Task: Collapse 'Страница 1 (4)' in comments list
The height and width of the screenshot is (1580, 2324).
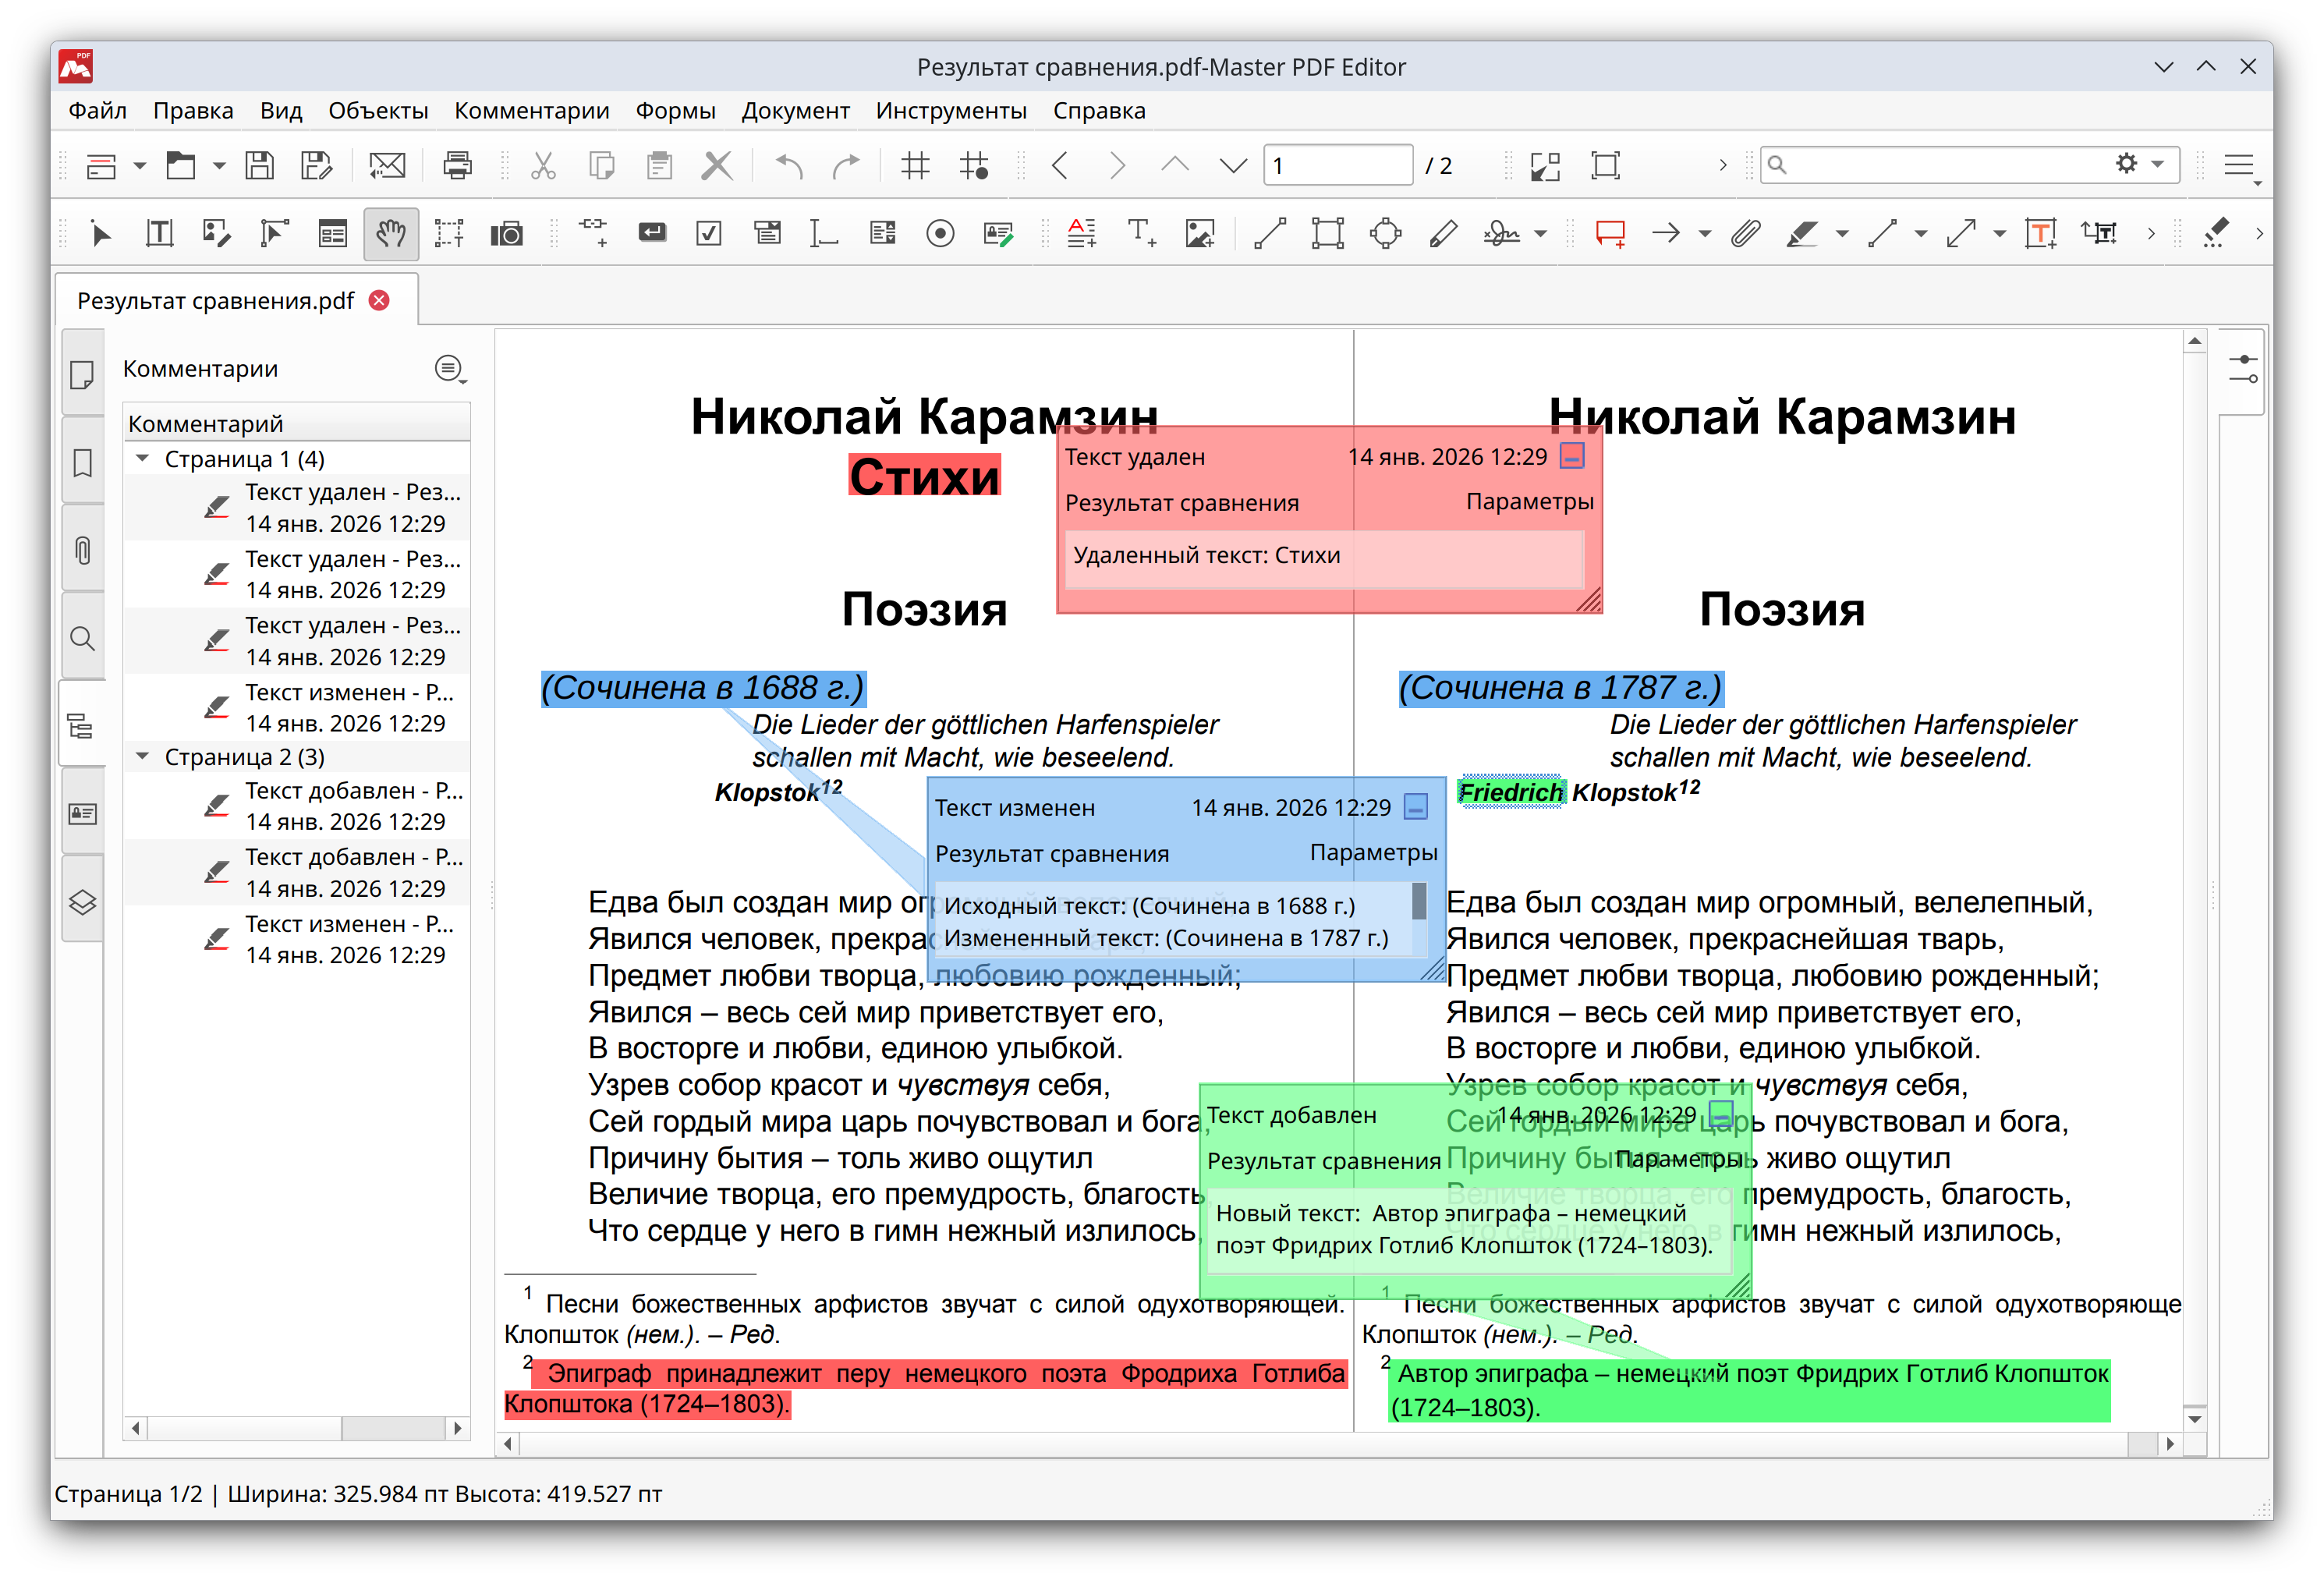Action: 142,458
